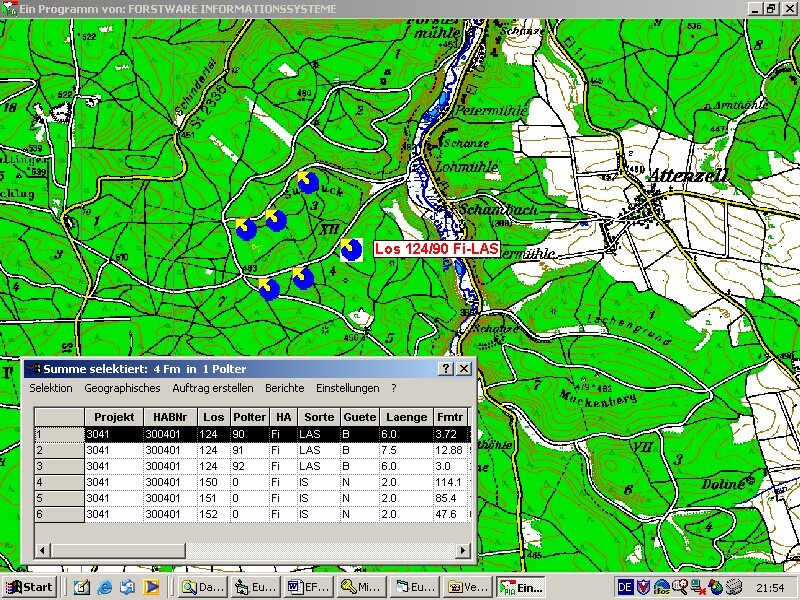
Task: Click the DE language indicator in system tray
Action: [x=625, y=587]
